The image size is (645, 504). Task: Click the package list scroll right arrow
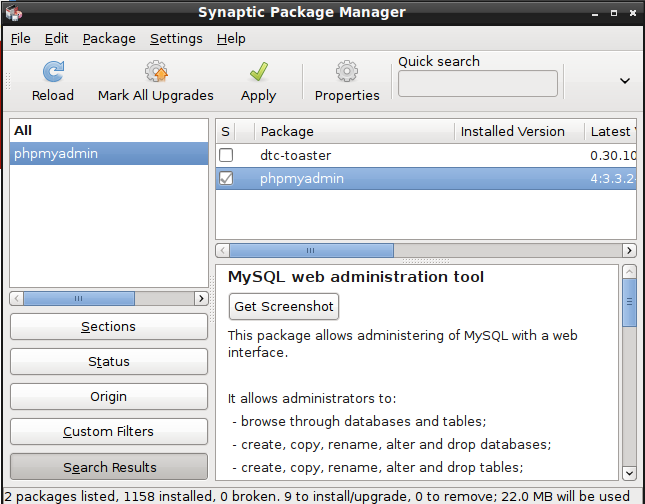(x=629, y=250)
